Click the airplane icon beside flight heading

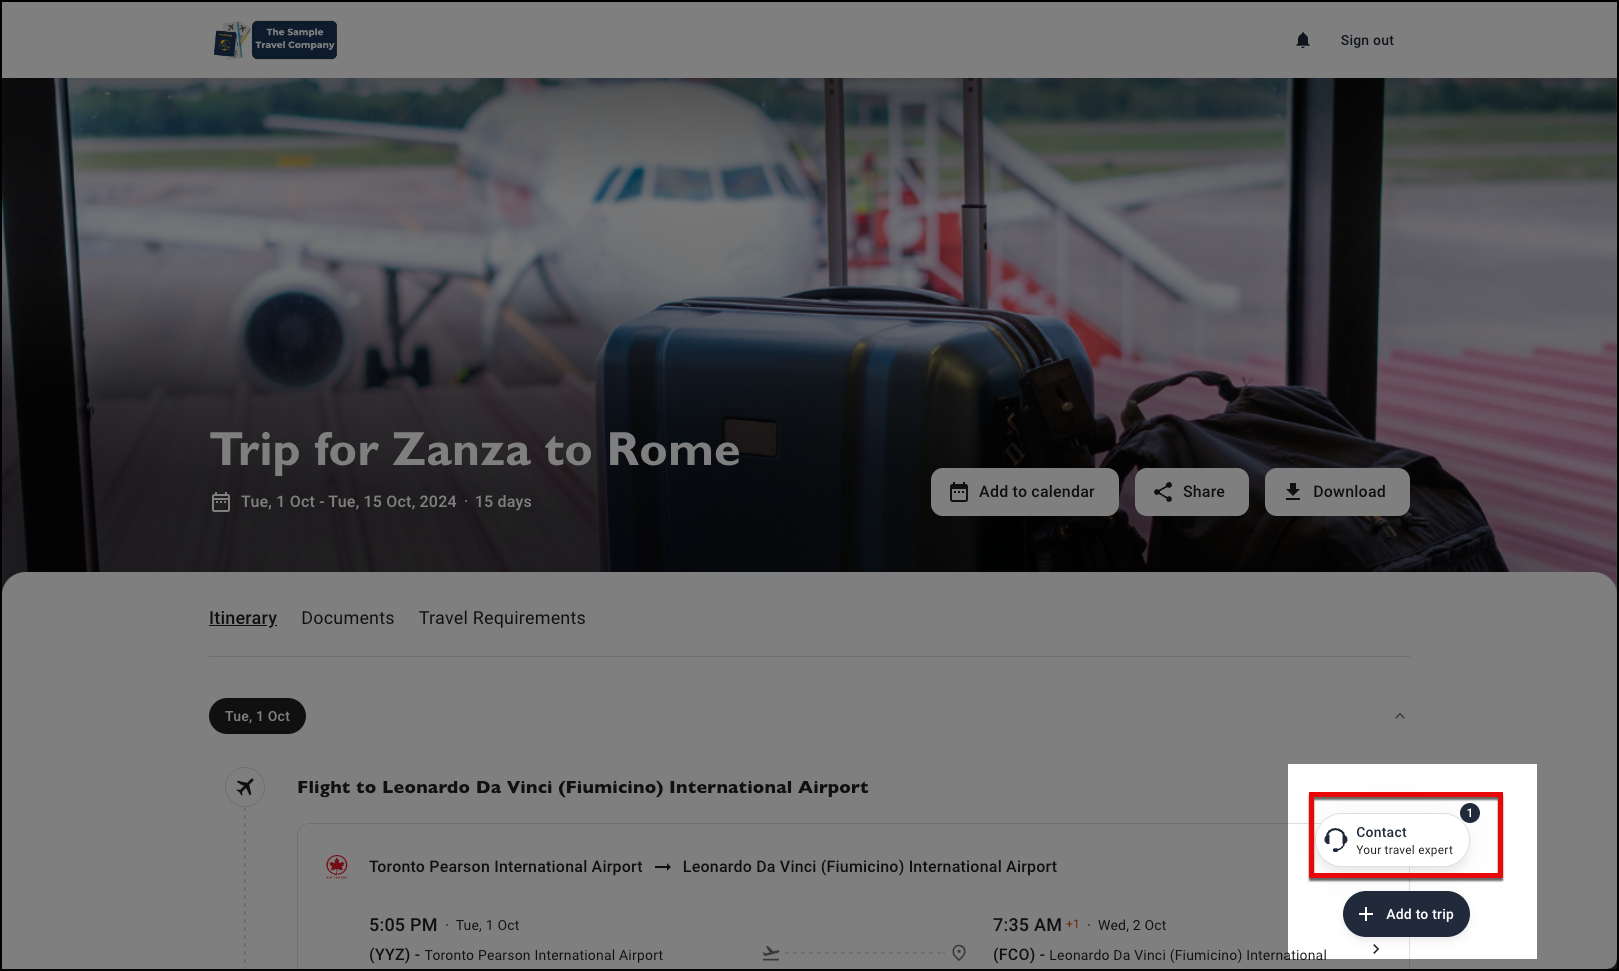coord(245,787)
